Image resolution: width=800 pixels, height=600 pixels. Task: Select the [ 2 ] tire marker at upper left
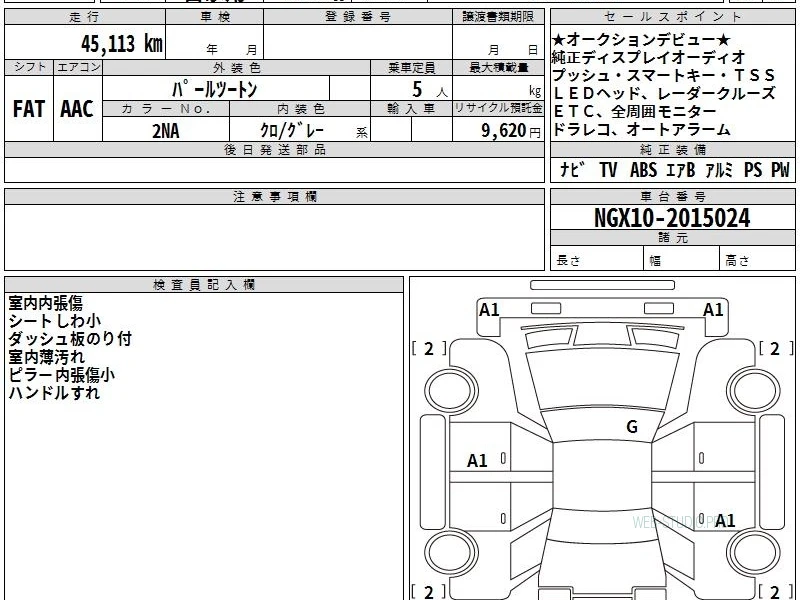coord(429,349)
